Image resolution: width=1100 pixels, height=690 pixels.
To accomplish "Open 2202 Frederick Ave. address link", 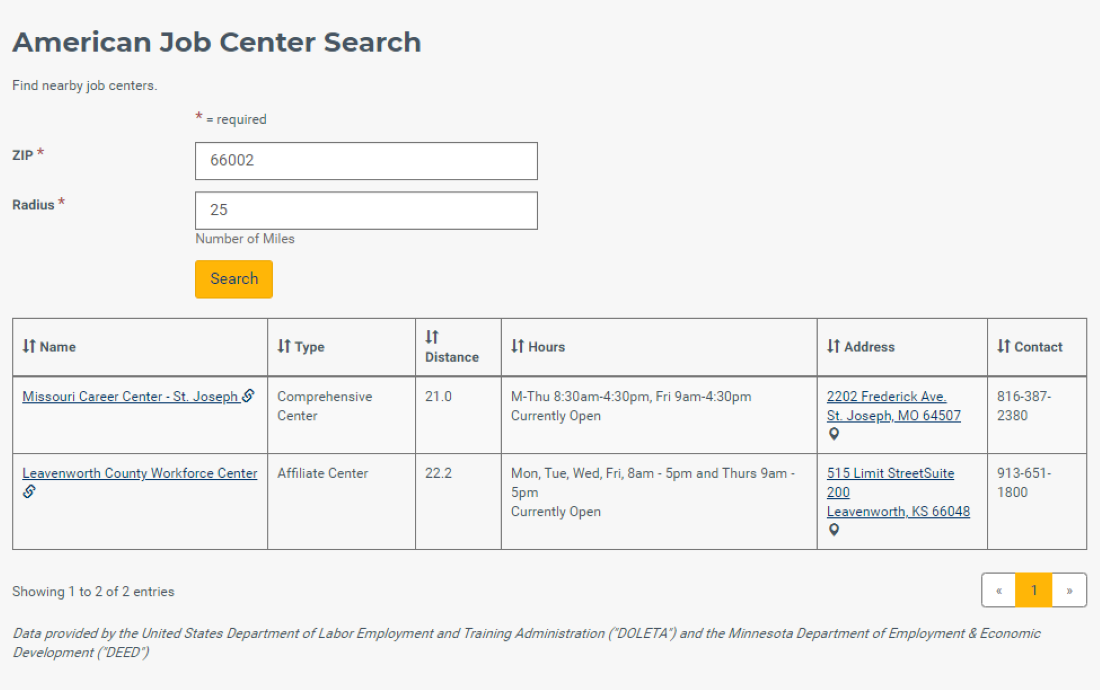I will pos(886,396).
